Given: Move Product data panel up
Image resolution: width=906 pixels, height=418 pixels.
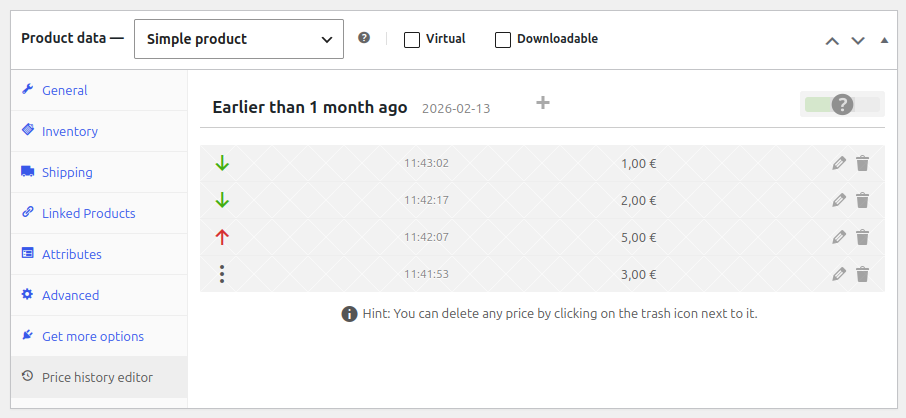Looking at the screenshot, I should pyautogui.click(x=832, y=41).
